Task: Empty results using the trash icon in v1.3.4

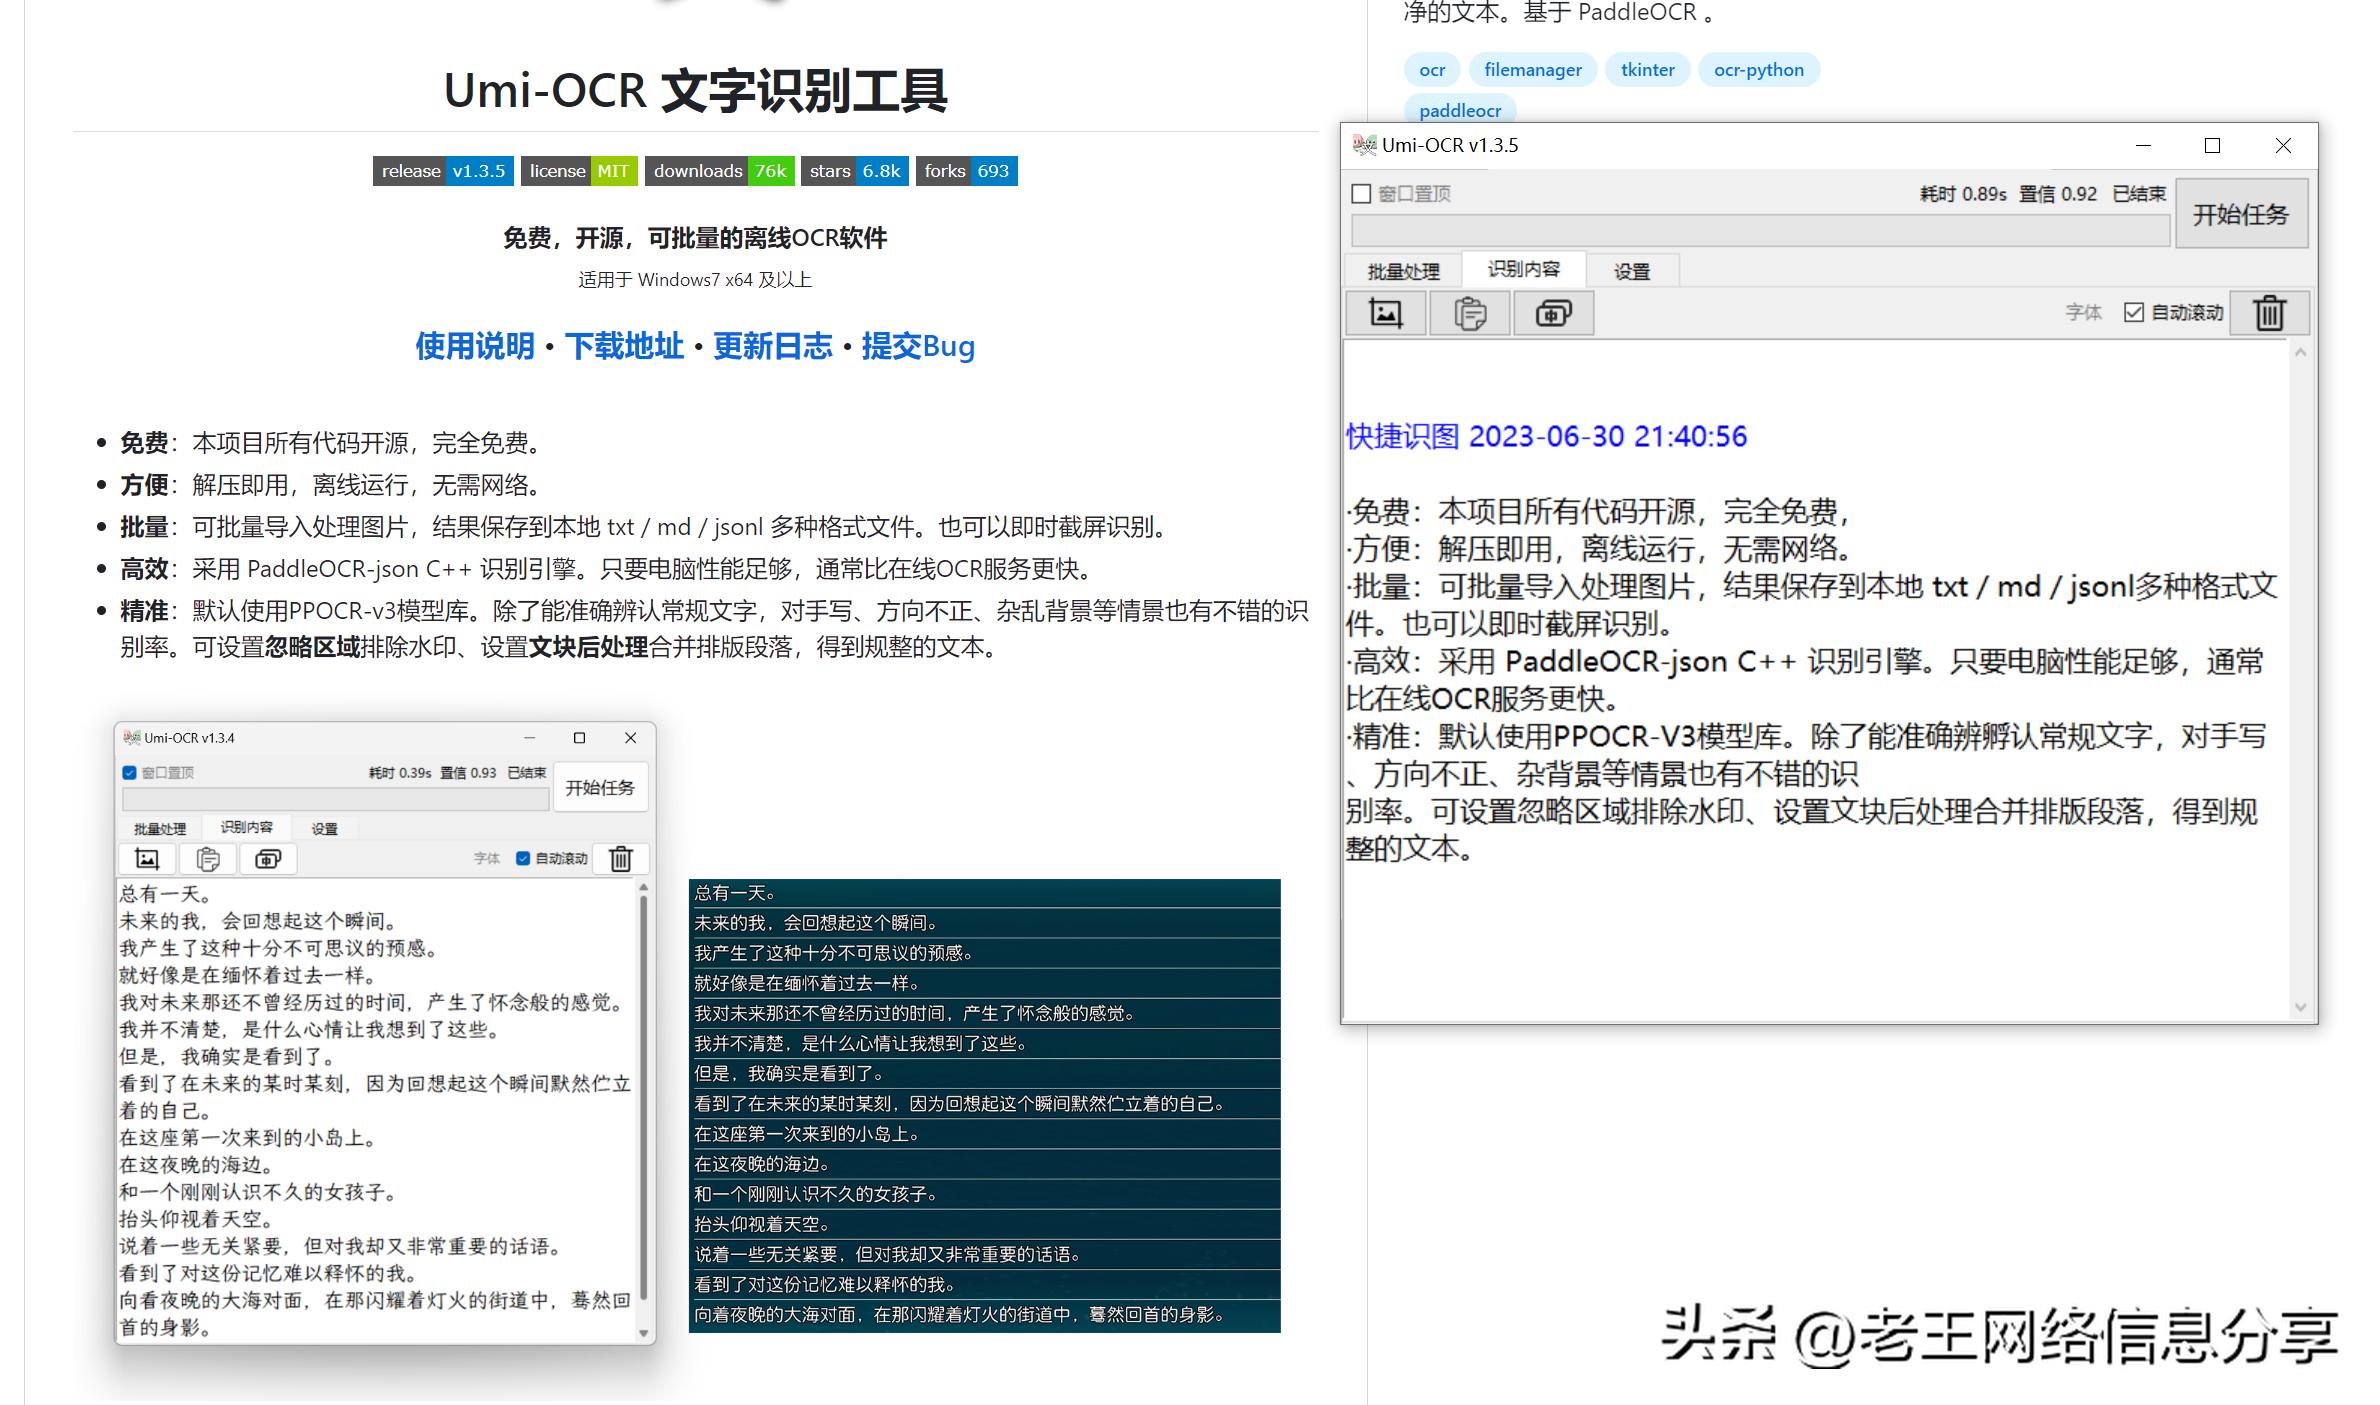Action: coord(619,858)
